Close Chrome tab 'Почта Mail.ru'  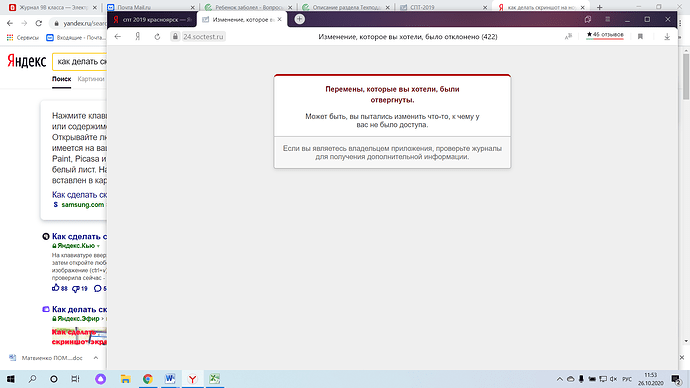point(193,7)
